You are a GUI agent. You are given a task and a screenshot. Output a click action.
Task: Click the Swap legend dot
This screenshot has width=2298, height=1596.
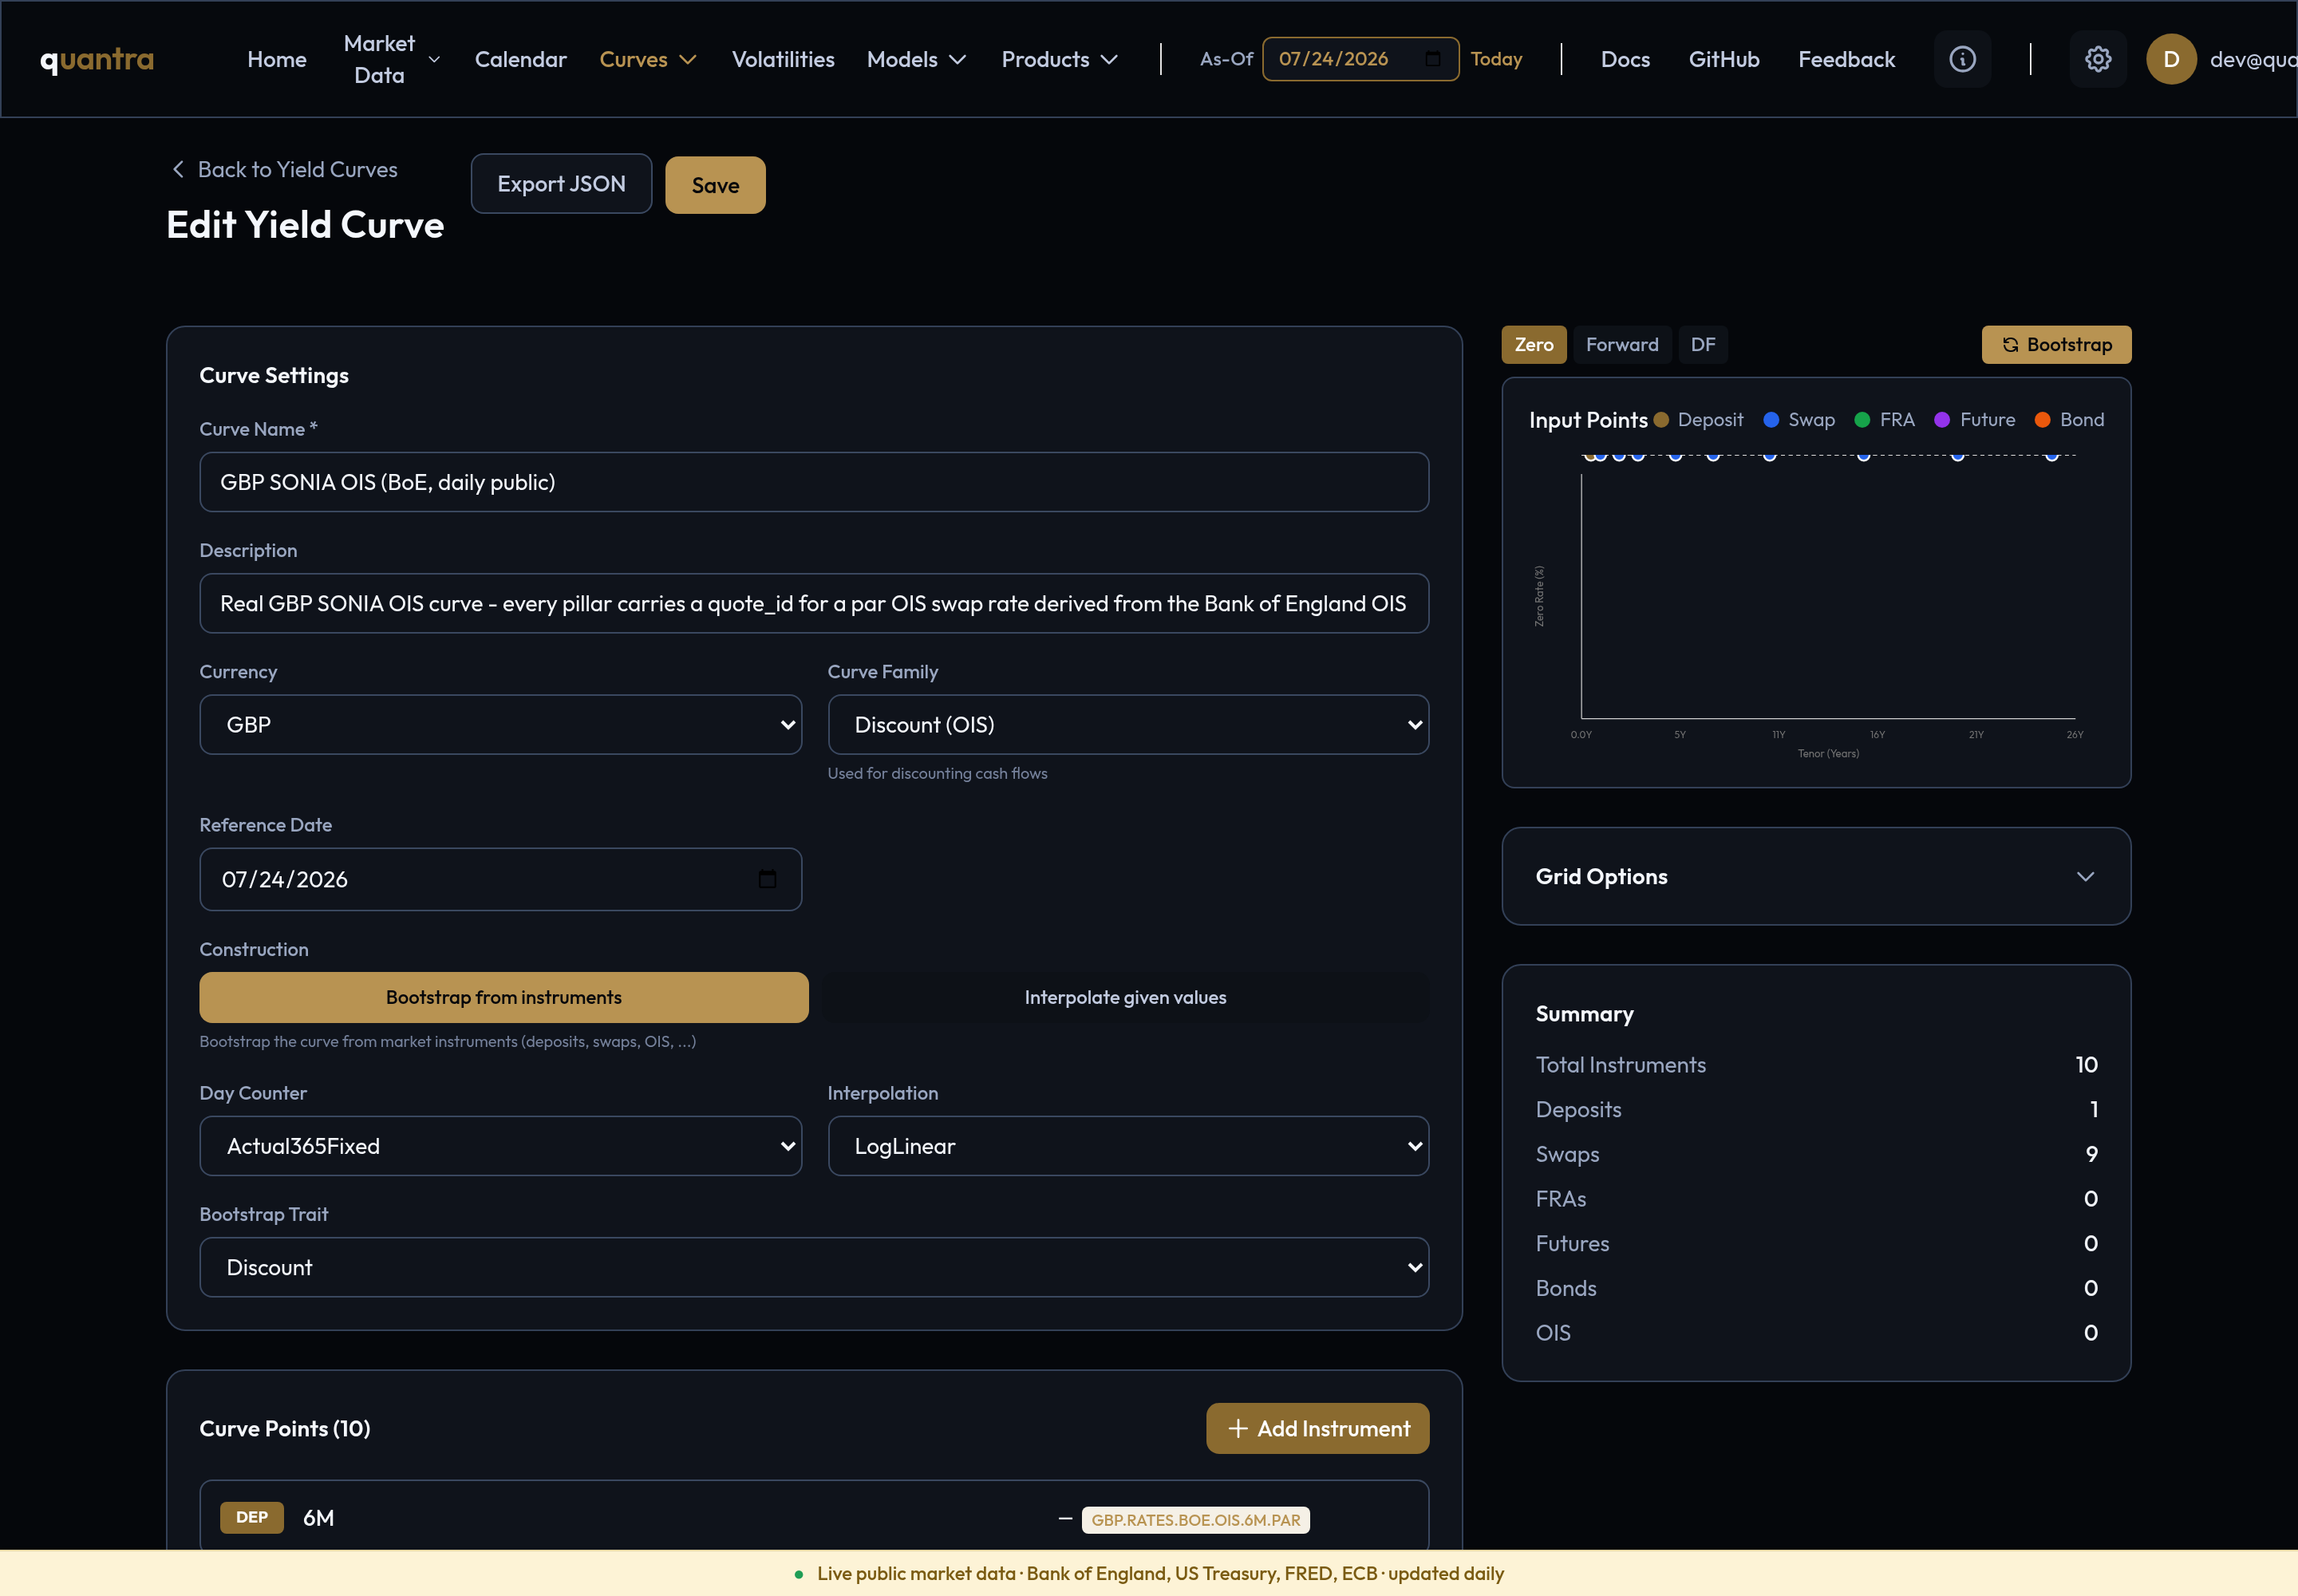(x=1771, y=420)
